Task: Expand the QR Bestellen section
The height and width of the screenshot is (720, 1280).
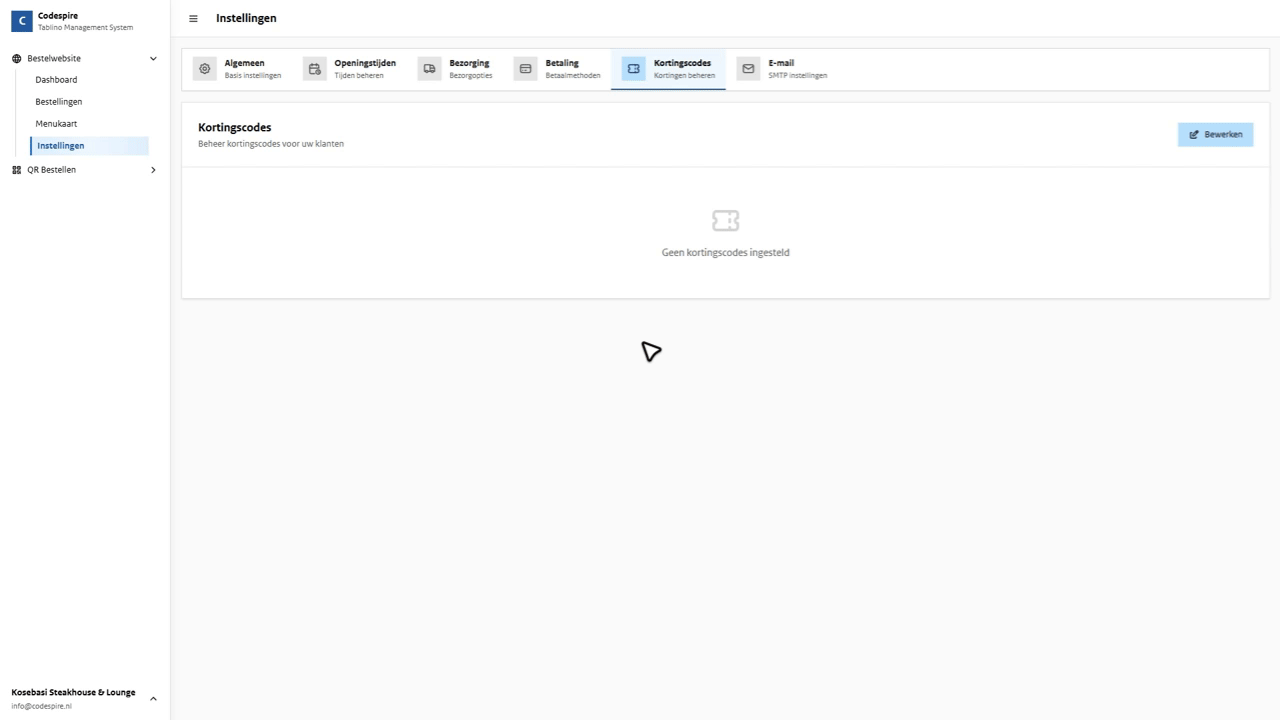Action: tap(153, 169)
